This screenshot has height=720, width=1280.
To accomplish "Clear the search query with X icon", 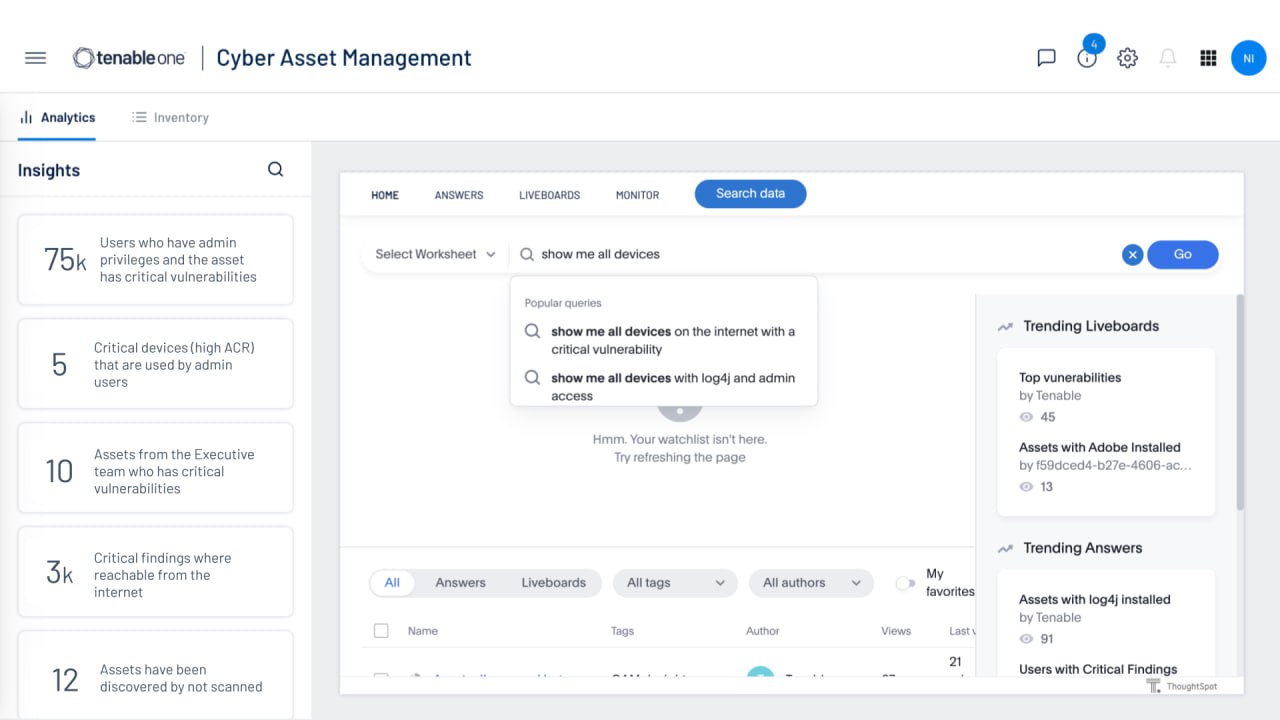I will pyautogui.click(x=1132, y=255).
